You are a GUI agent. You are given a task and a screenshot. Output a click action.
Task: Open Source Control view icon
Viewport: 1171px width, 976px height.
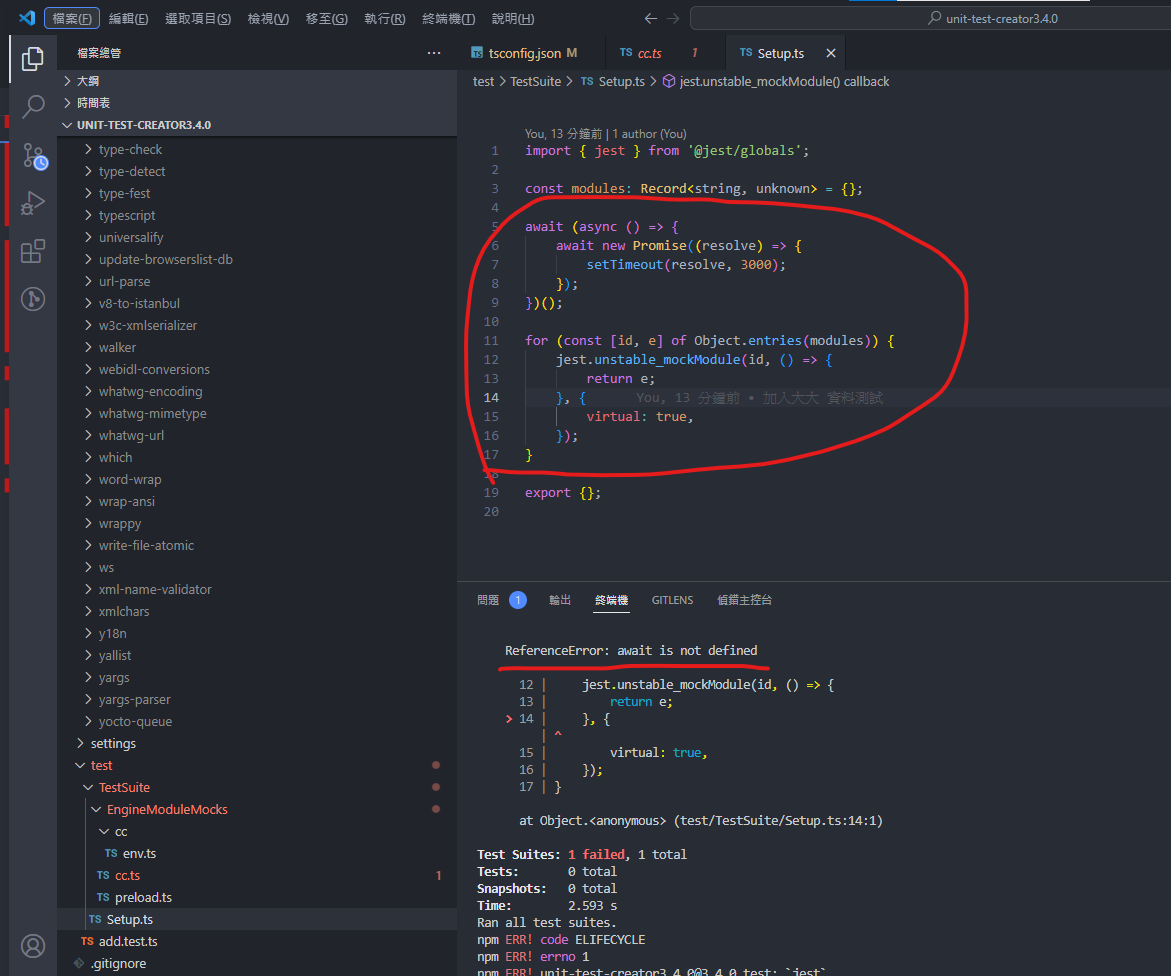(x=34, y=155)
